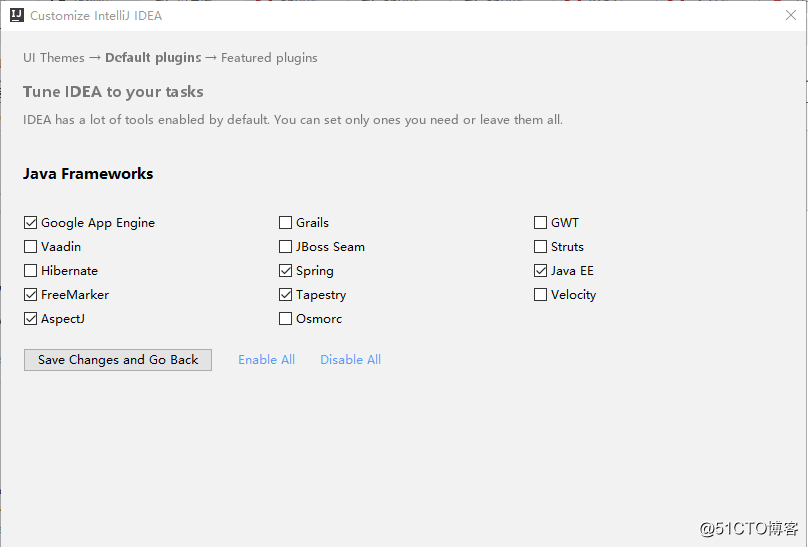Uncheck the Google App Engine checkbox

click(30, 223)
